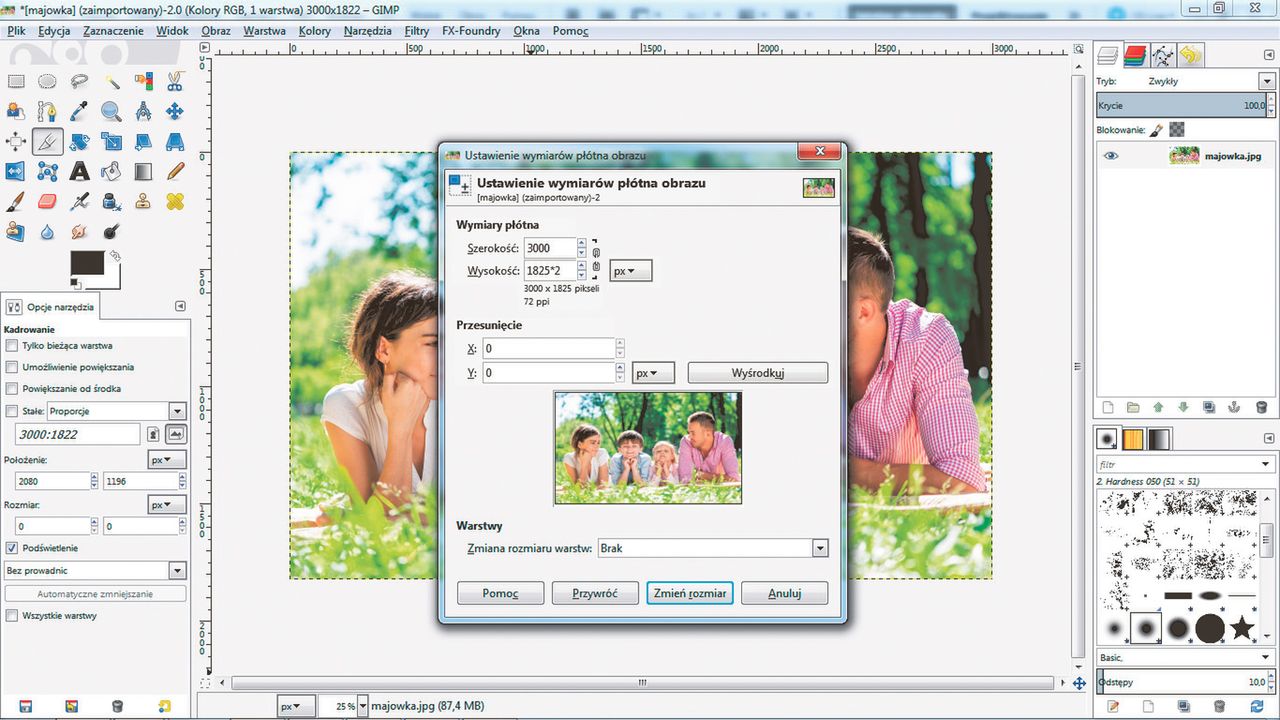The width and height of the screenshot is (1280, 720).
Task: Select the Rectangle Select tool
Action: [16, 82]
